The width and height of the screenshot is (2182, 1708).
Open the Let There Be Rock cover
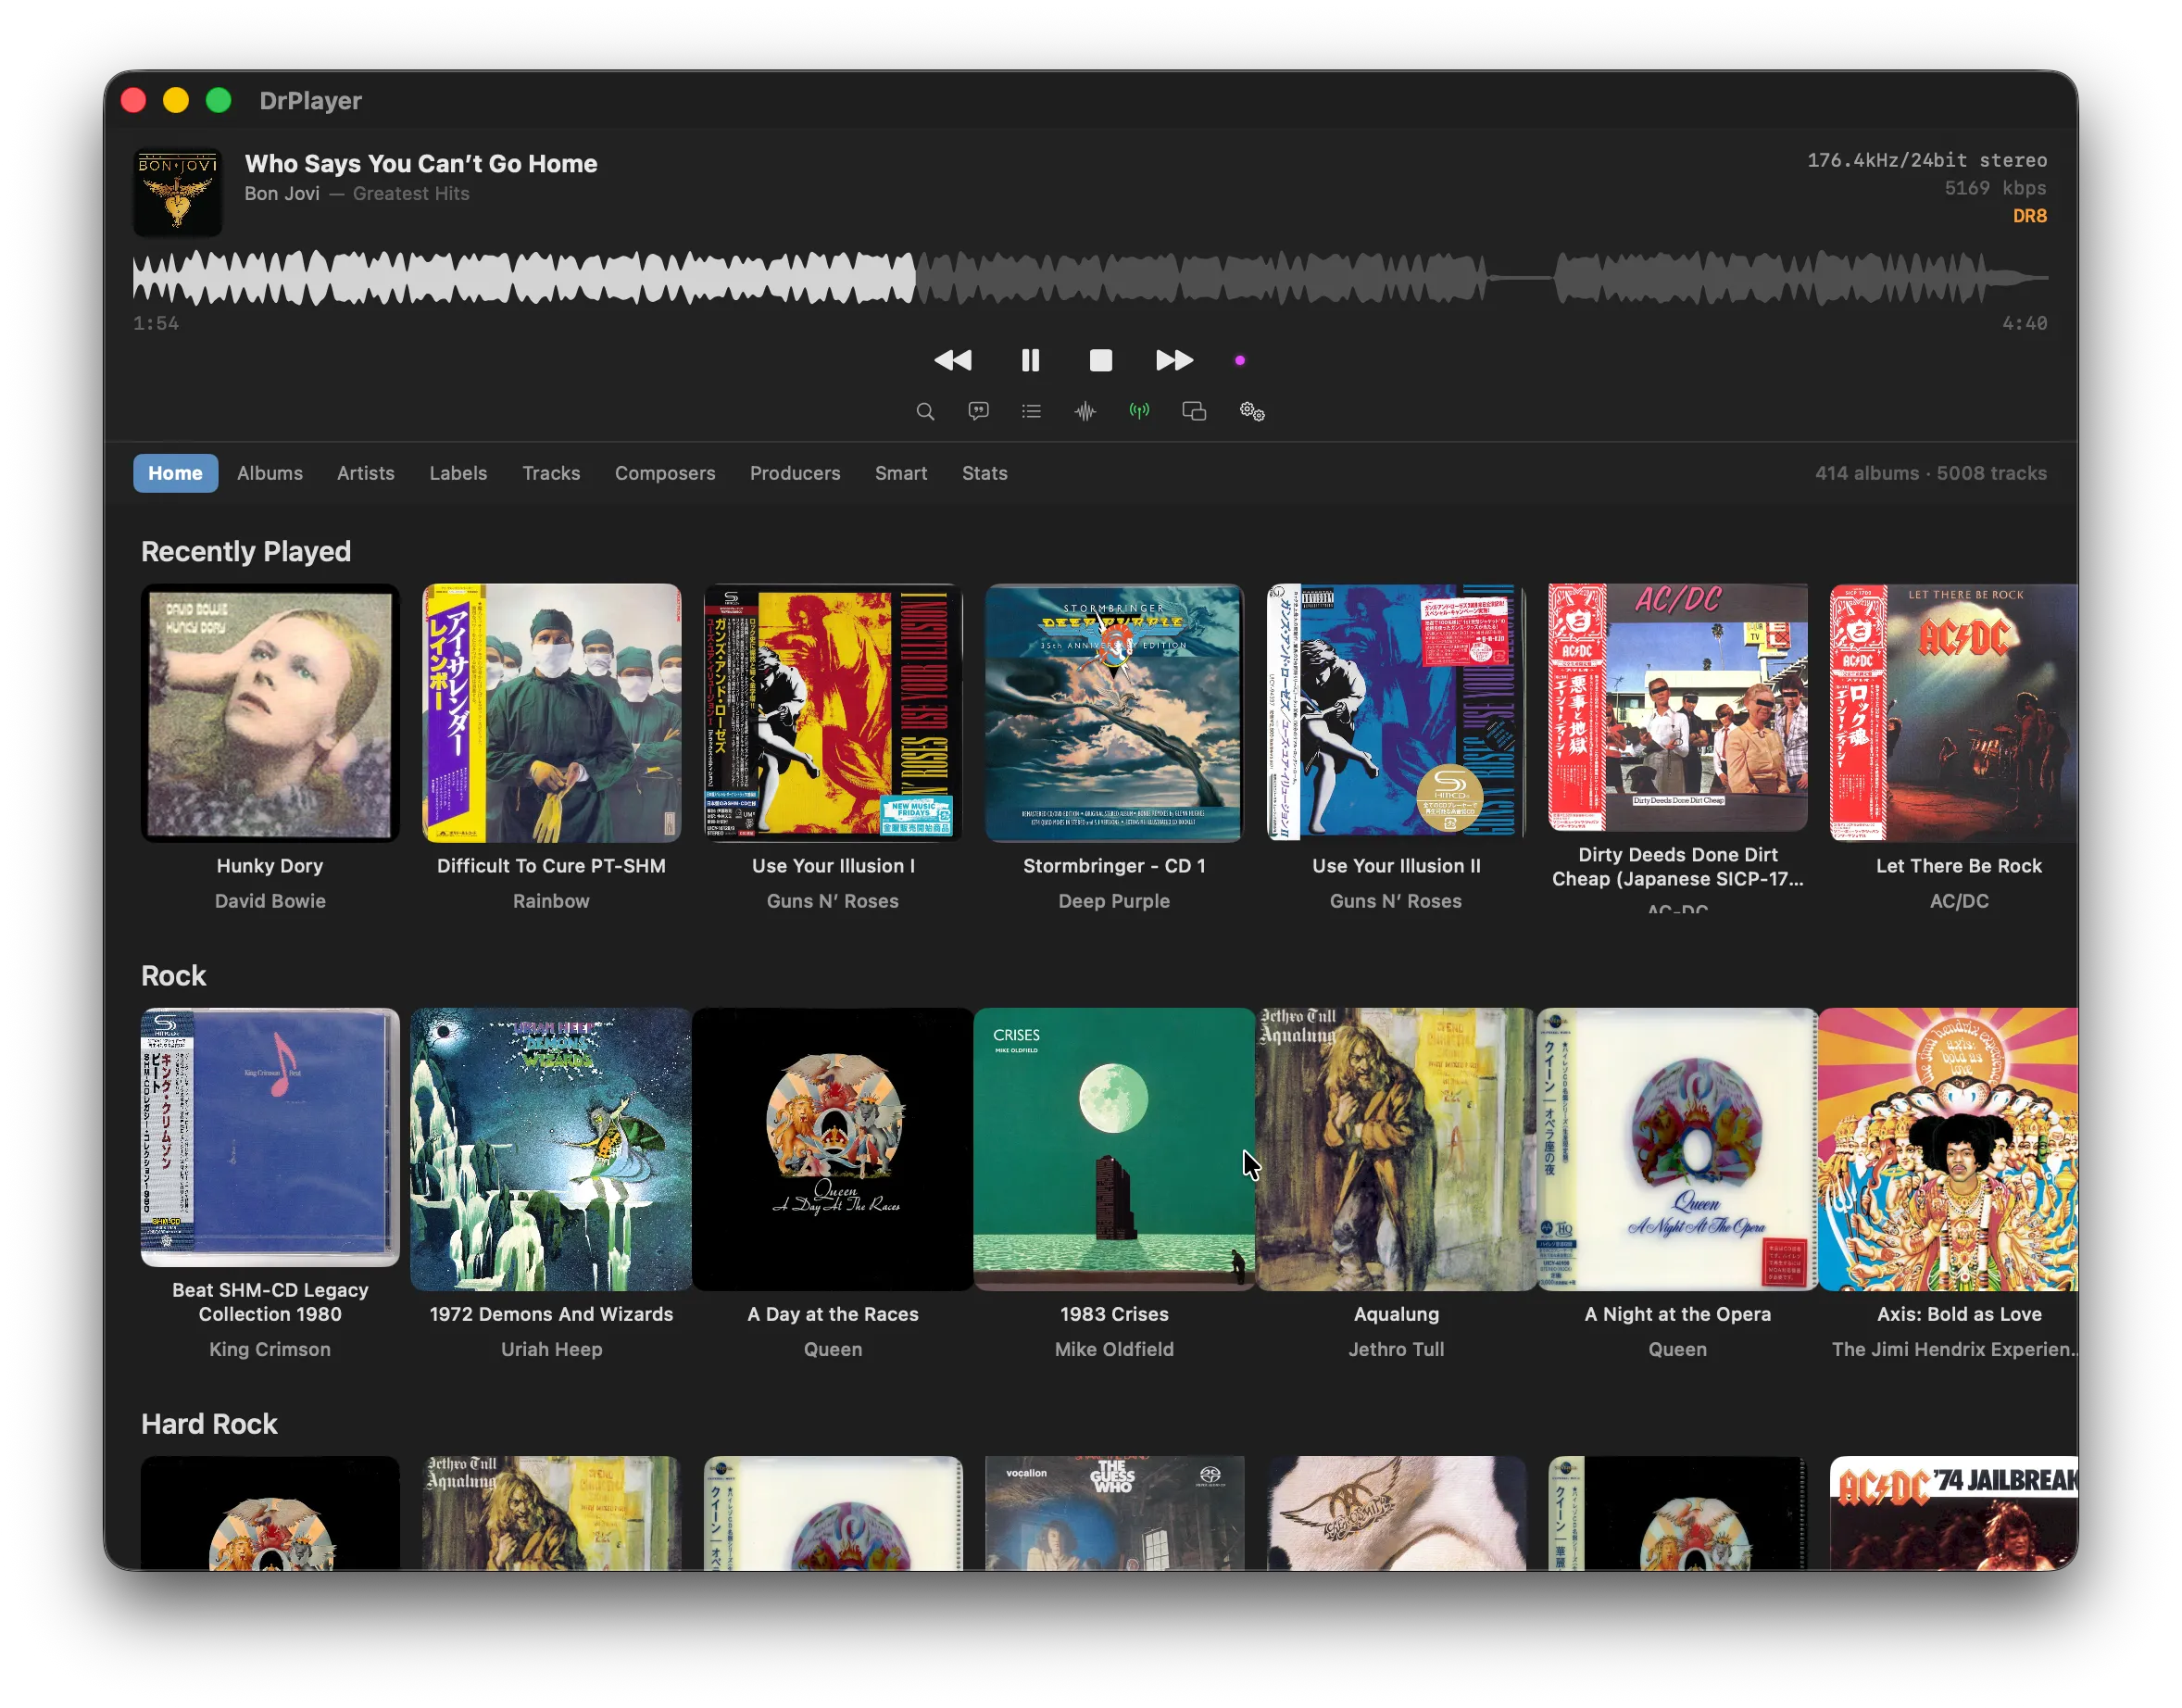[1953, 712]
